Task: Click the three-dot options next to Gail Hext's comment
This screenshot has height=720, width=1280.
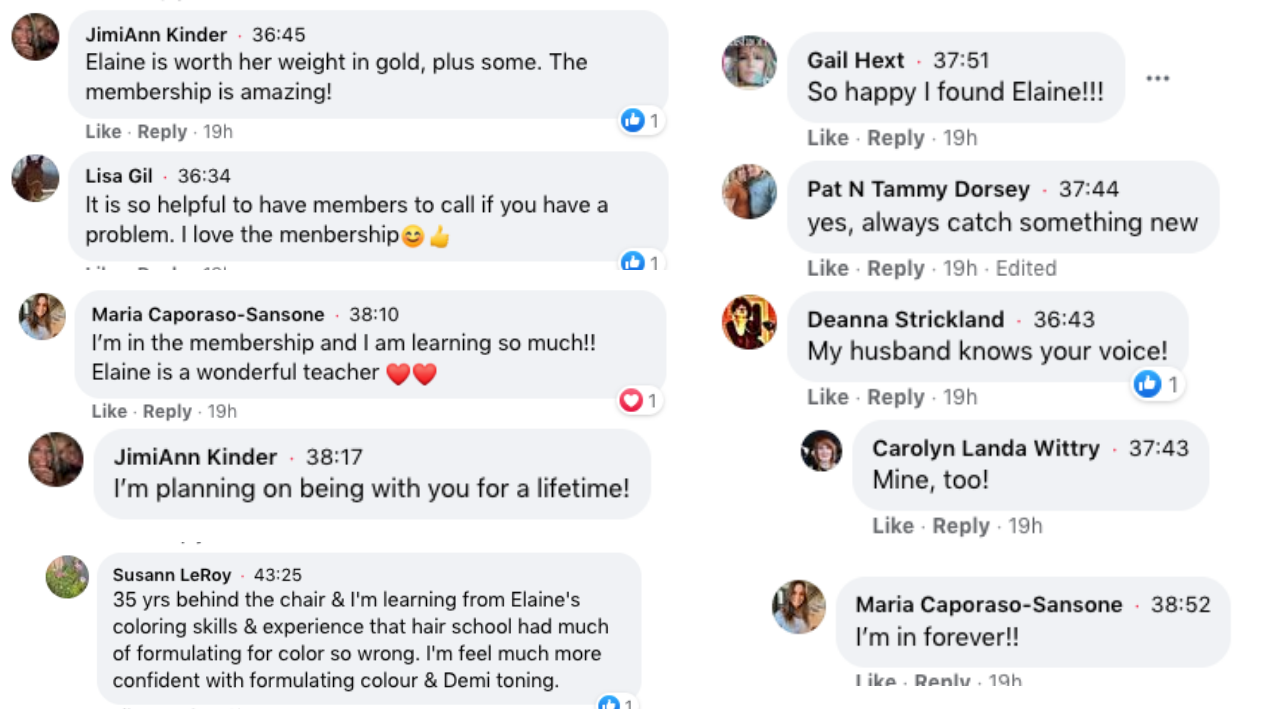Action: (x=1157, y=78)
